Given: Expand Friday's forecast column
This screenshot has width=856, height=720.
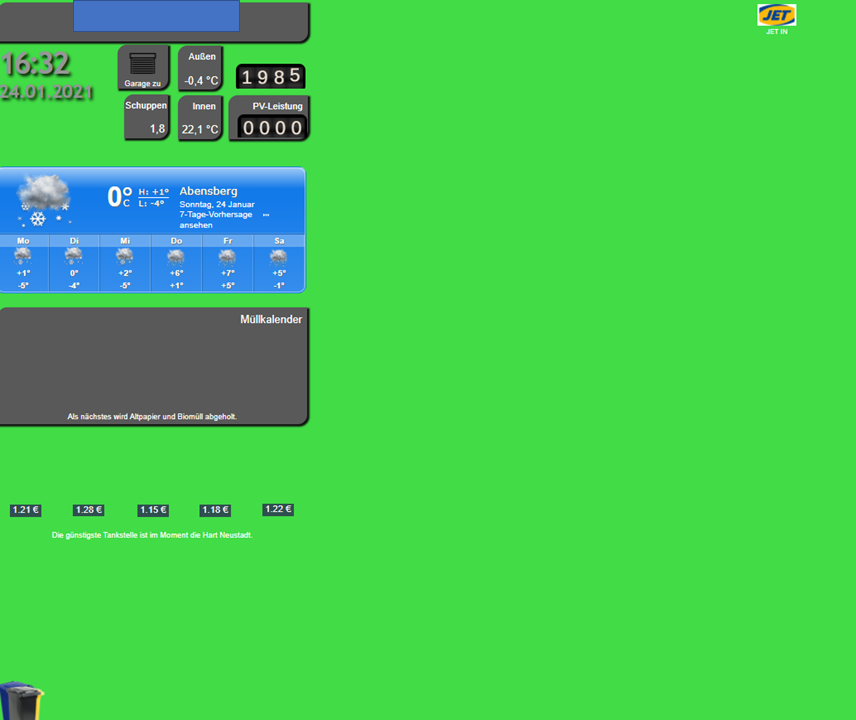Looking at the screenshot, I should (x=227, y=260).
